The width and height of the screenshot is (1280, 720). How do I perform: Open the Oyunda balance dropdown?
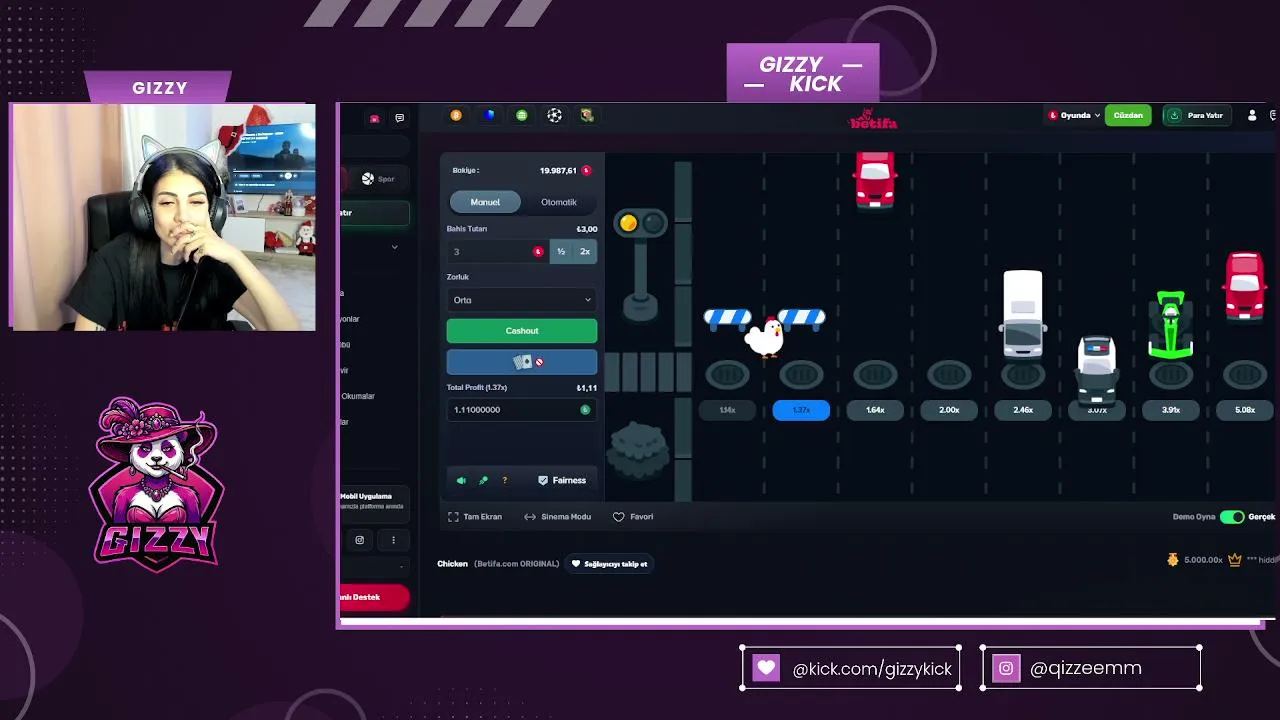point(1074,116)
